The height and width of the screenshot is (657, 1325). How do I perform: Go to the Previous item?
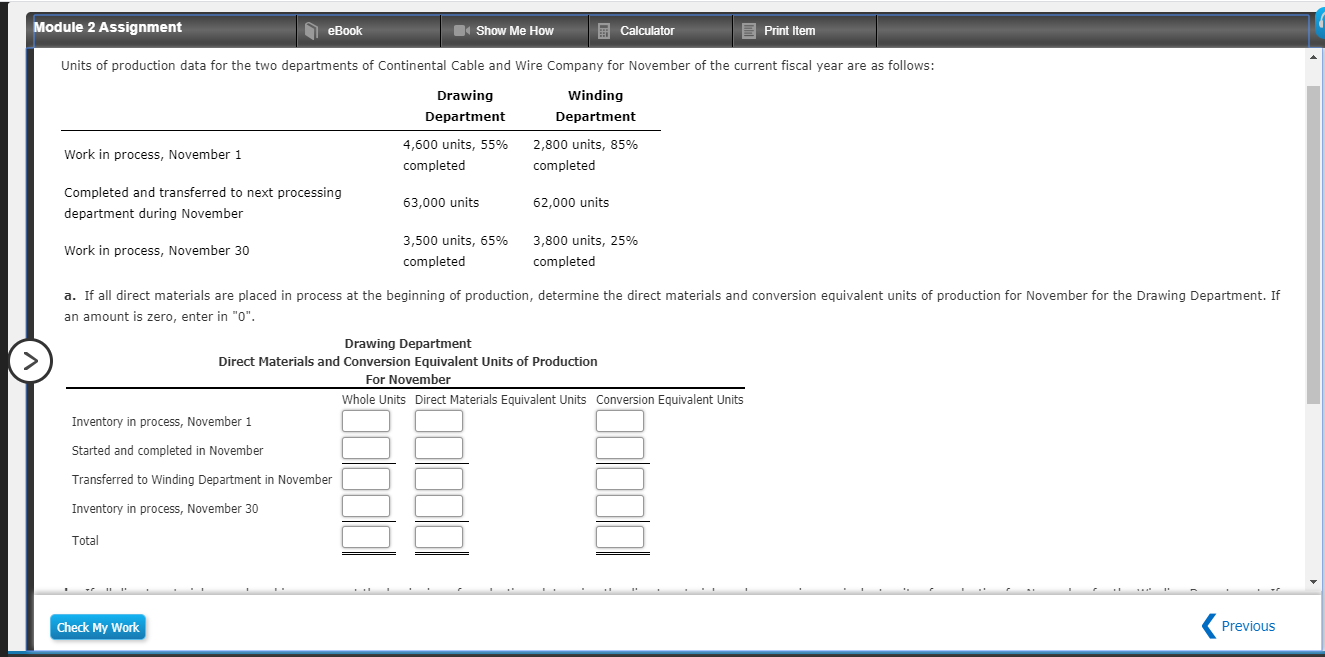tap(1247, 626)
